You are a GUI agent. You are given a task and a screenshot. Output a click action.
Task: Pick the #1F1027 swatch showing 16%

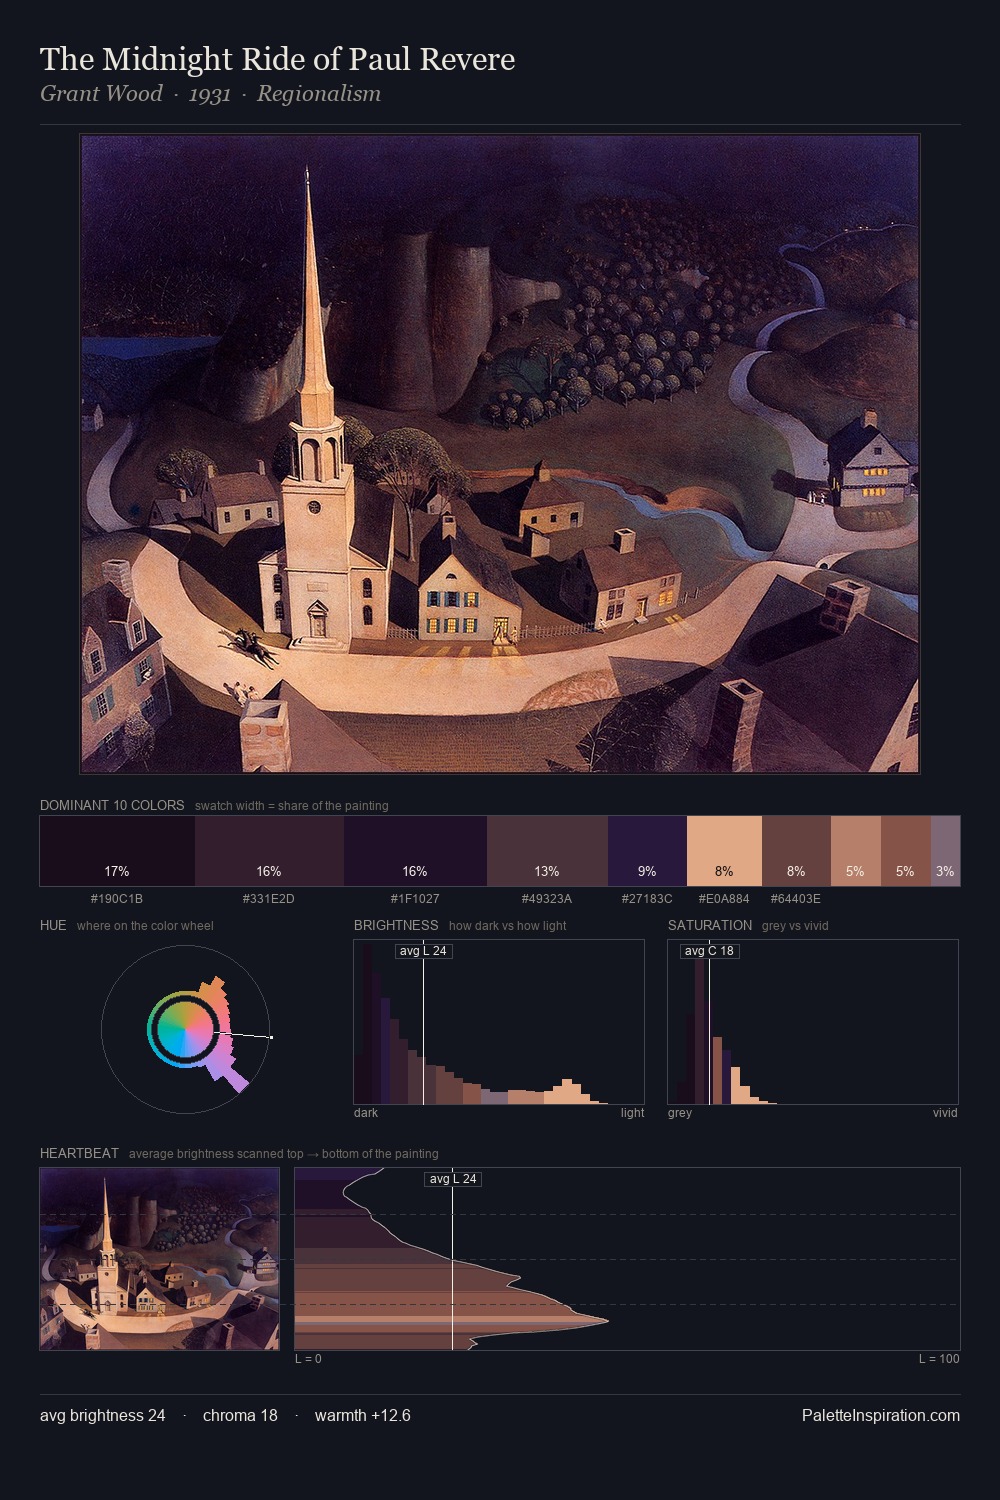(x=415, y=851)
